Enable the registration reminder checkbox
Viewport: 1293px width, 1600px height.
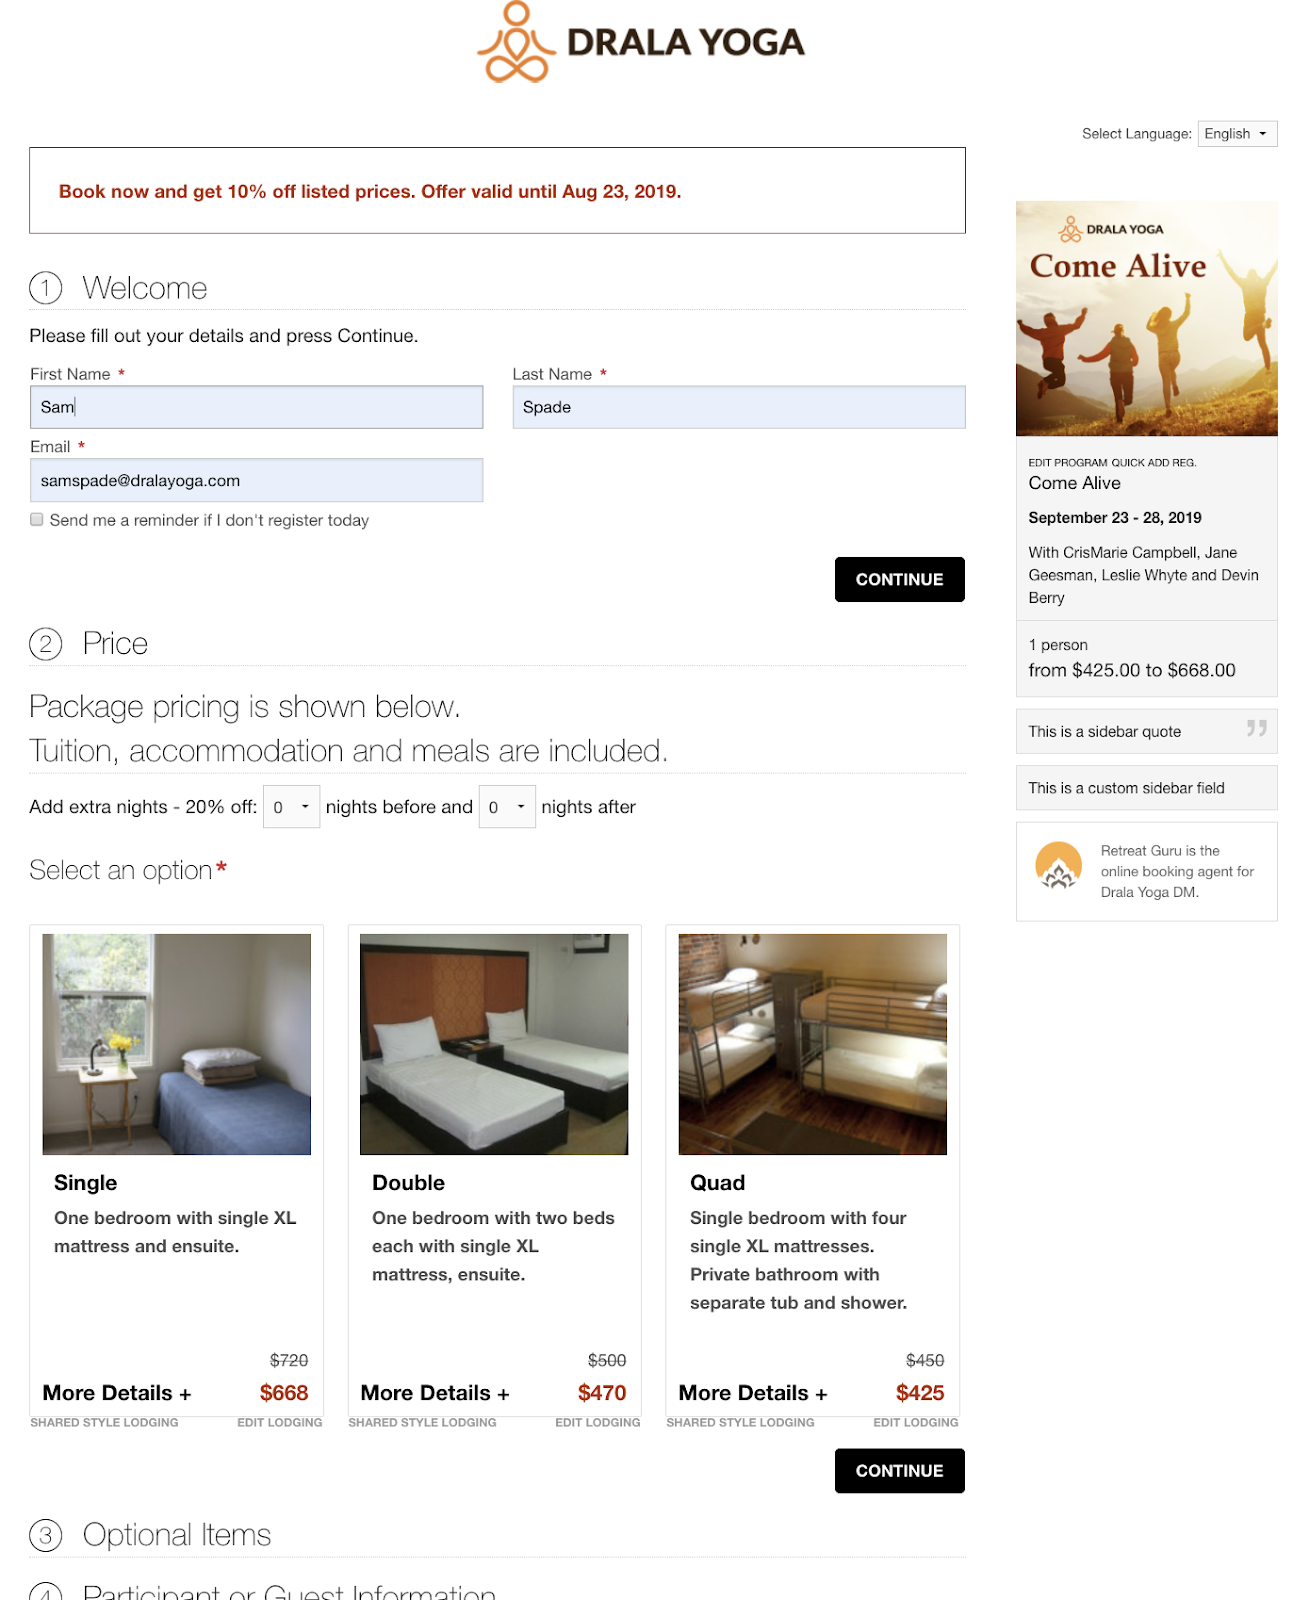[x=37, y=519]
